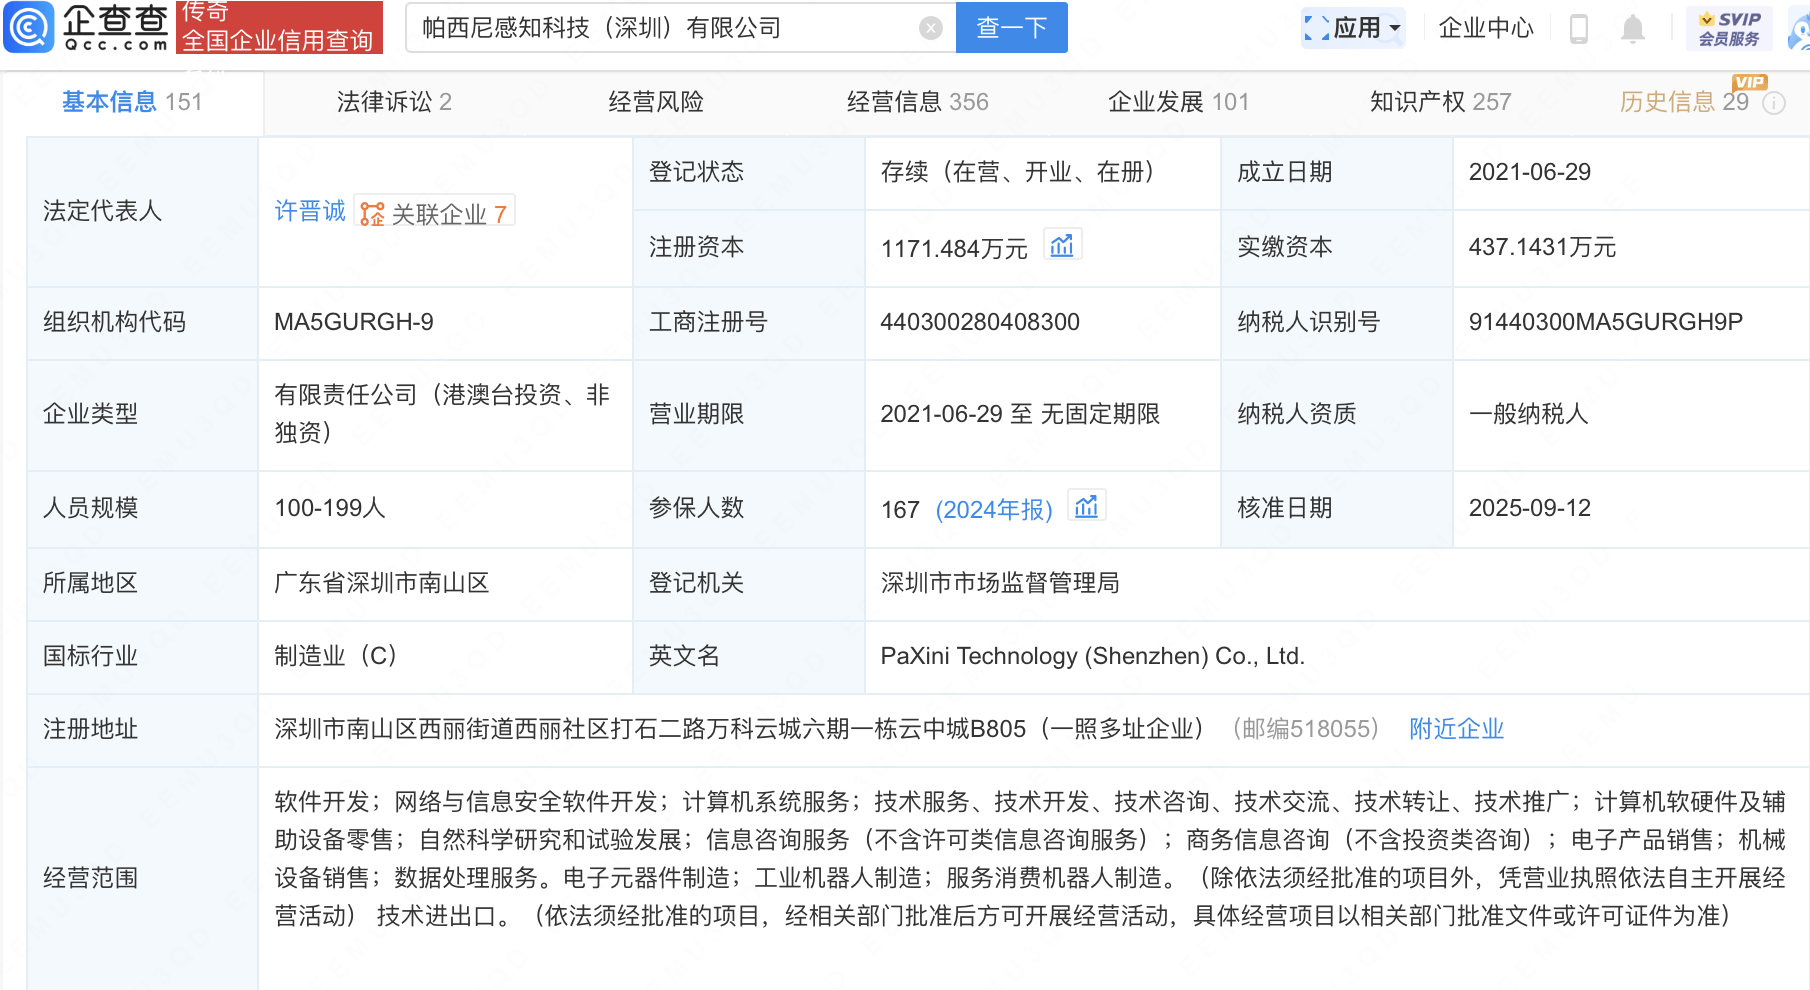Screen dimensions: 1810x990
Task: Open 企业中心
Action: coord(1486,28)
